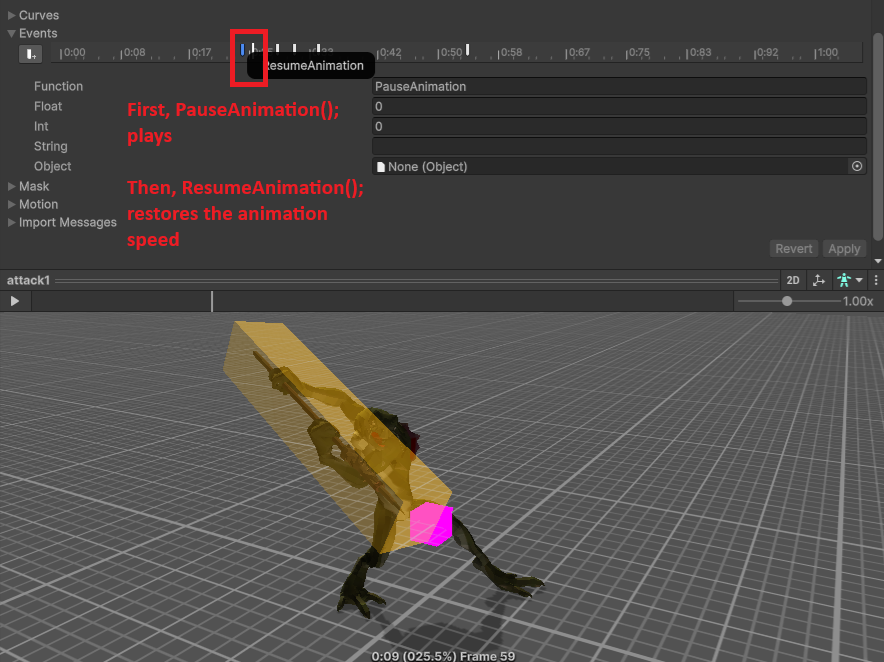Click the Revert button
Image resolution: width=884 pixels, height=662 pixels.
point(794,249)
